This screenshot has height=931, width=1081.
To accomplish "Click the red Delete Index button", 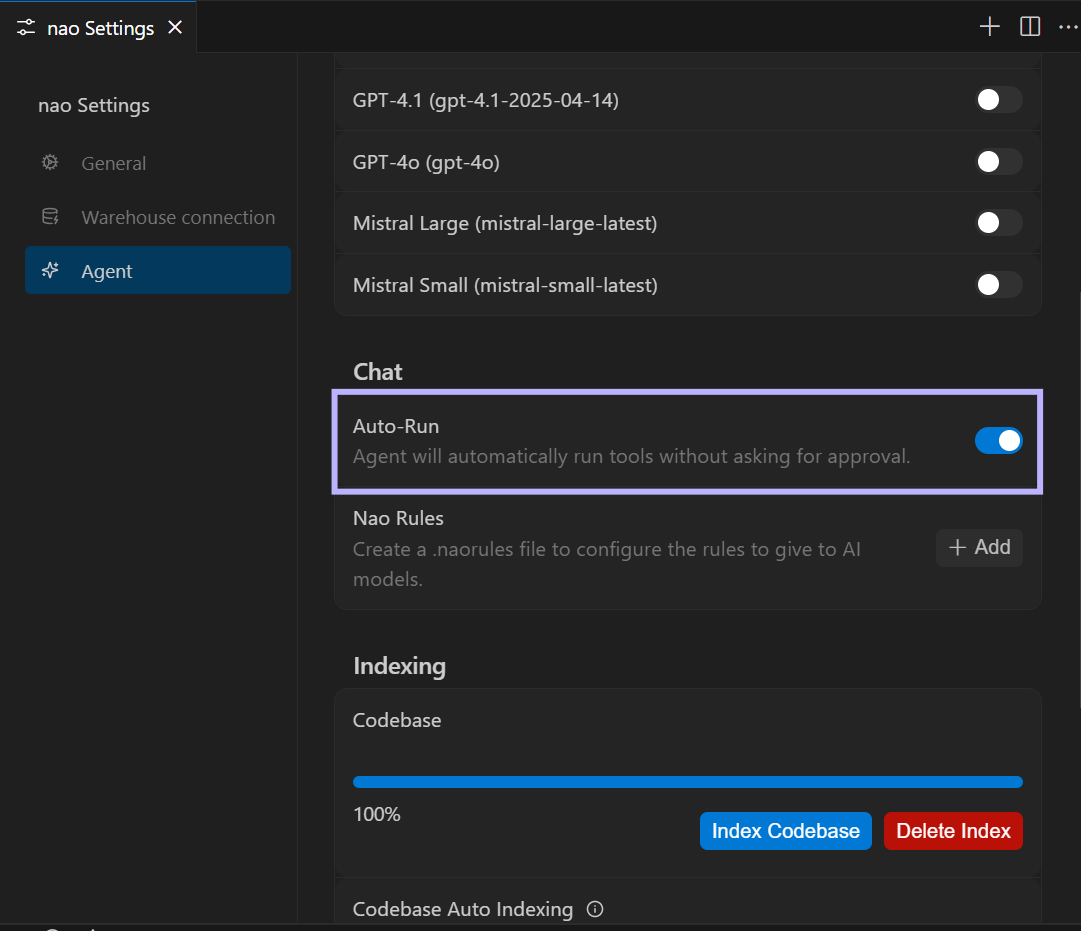I will (x=952, y=831).
